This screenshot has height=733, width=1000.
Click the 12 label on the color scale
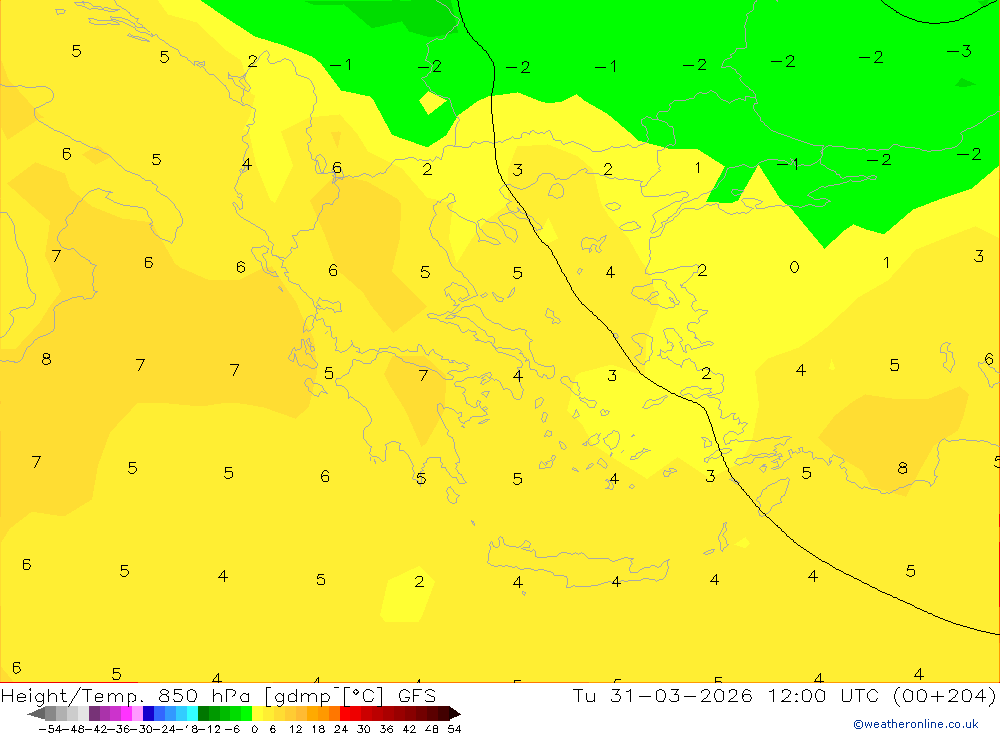click(296, 729)
